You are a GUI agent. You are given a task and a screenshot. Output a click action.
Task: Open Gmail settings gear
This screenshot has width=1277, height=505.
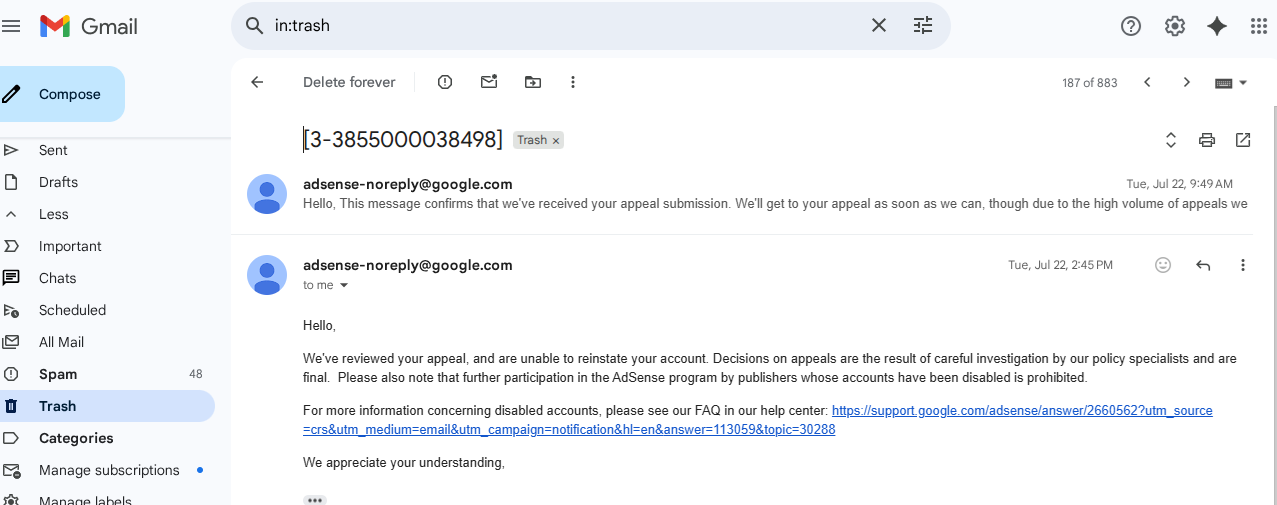click(1175, 26)
